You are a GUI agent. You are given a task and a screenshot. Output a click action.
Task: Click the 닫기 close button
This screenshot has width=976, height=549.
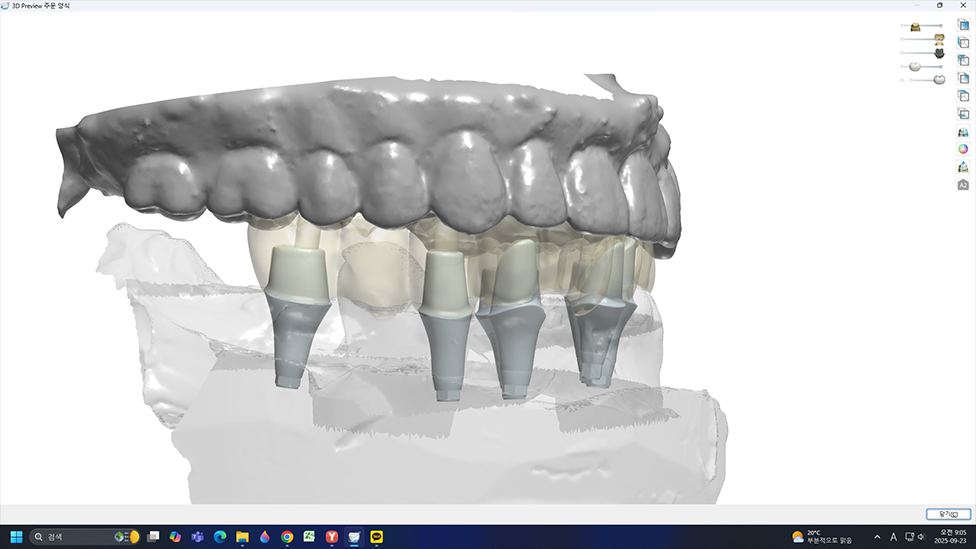click(x=948, y=514)
